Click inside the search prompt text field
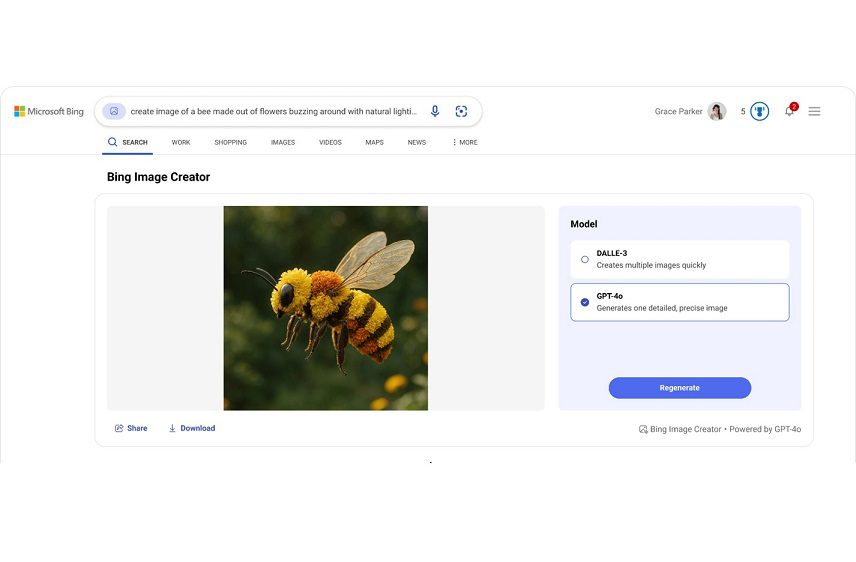The image size is (856, 562). click(x=273, y=112)
